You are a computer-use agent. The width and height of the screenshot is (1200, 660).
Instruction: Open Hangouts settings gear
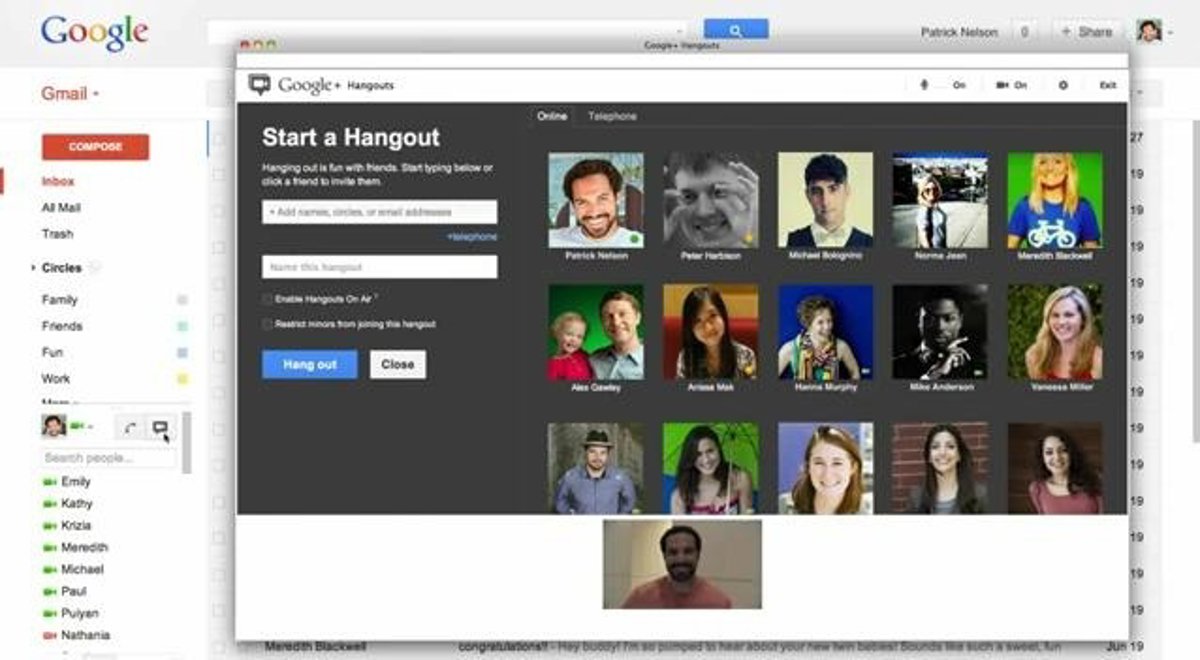(x=1062, y=85)
